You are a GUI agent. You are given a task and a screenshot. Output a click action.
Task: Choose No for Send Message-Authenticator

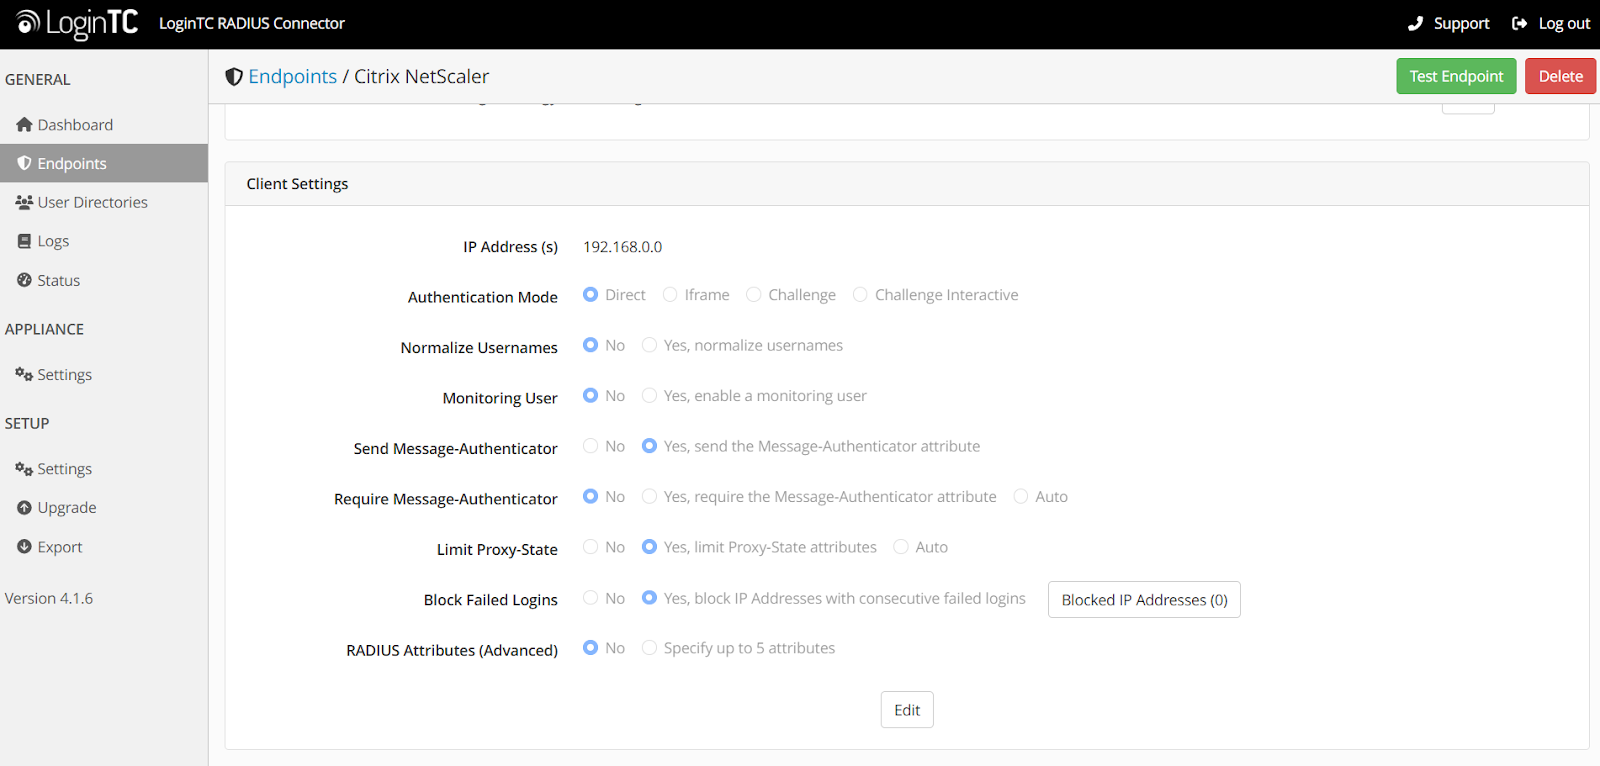point(590,446)
